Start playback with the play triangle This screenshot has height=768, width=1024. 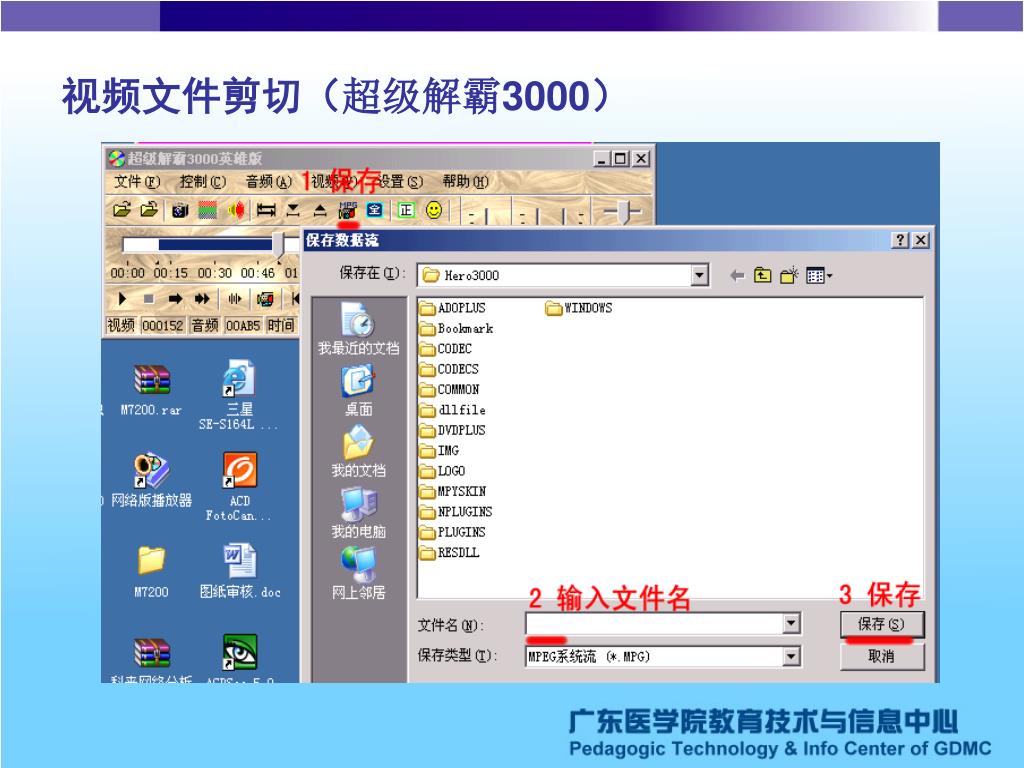122,299
